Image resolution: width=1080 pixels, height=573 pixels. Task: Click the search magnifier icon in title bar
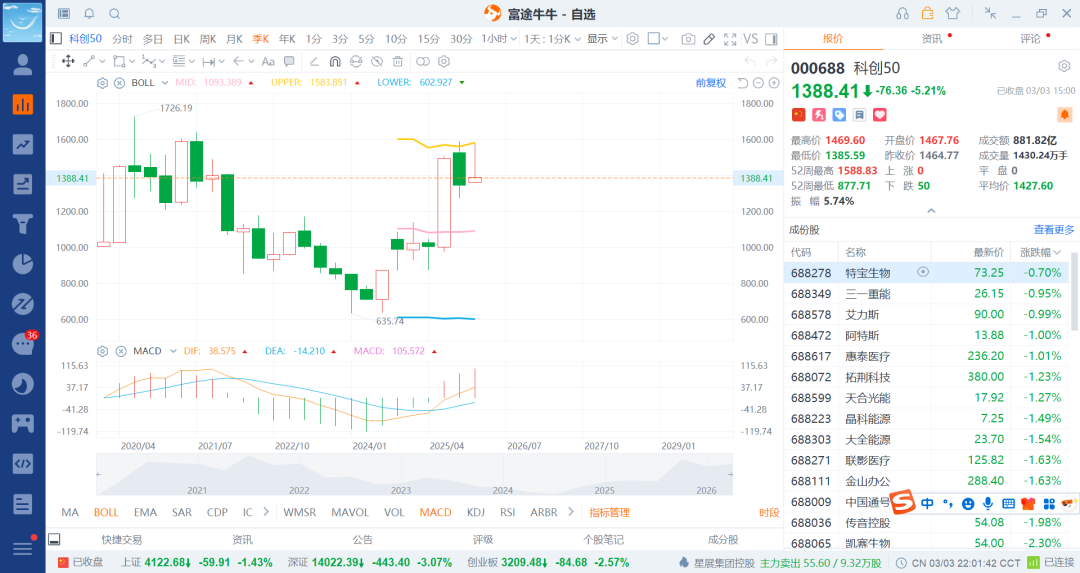[114, 14]
